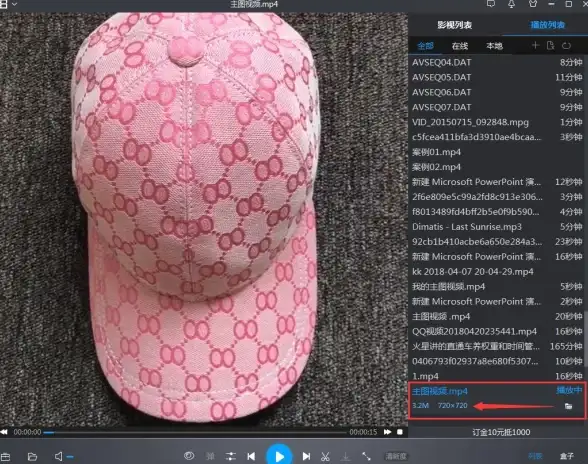The image size is (588, 464).
Task: Open the skin shirt icon
Action: point(532,4)
